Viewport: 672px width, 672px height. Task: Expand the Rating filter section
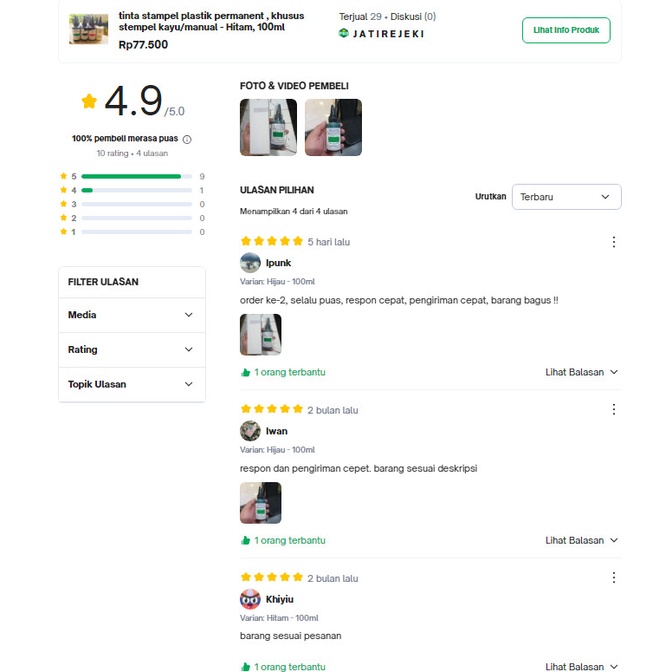132,350
